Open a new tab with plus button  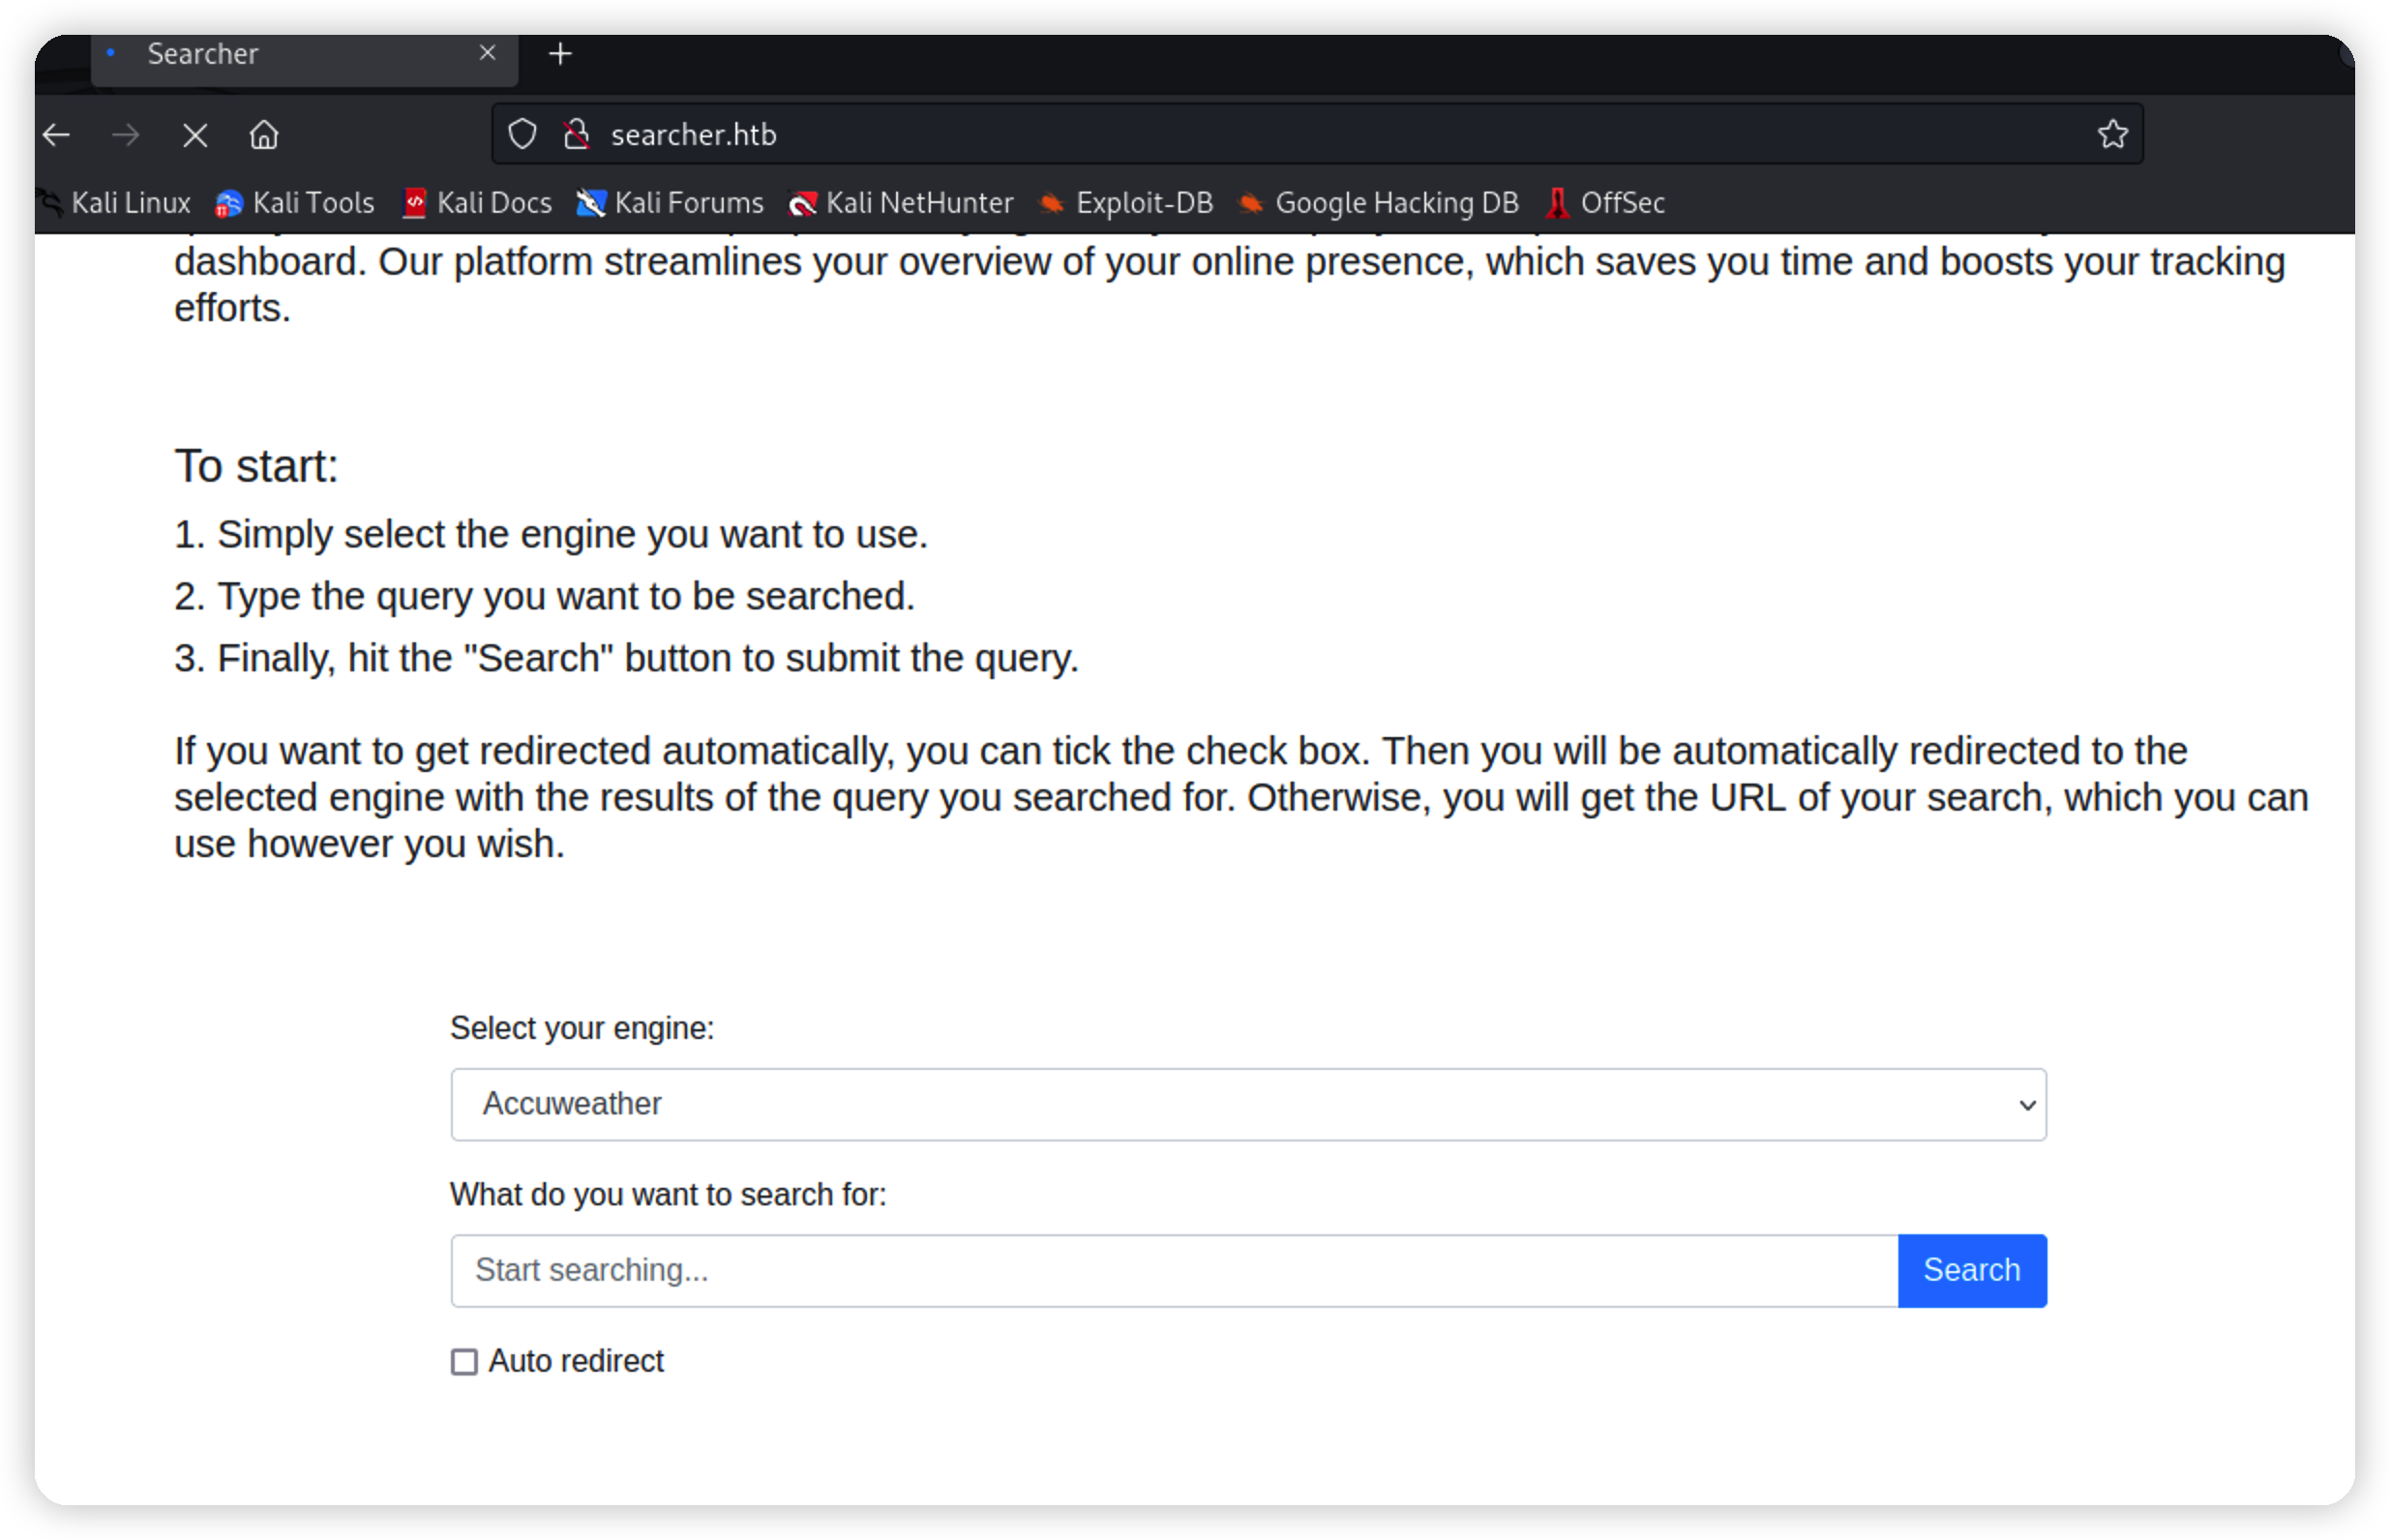(561, 54)
